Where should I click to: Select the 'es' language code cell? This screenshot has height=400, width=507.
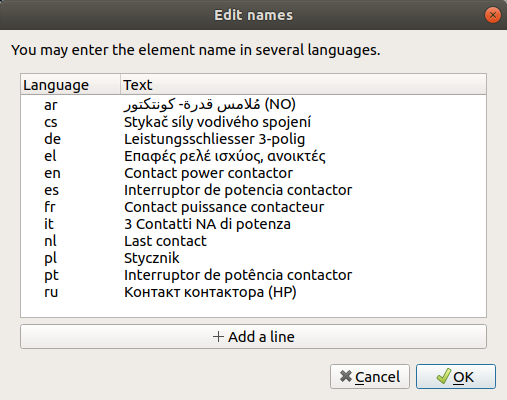pos(51,190)
